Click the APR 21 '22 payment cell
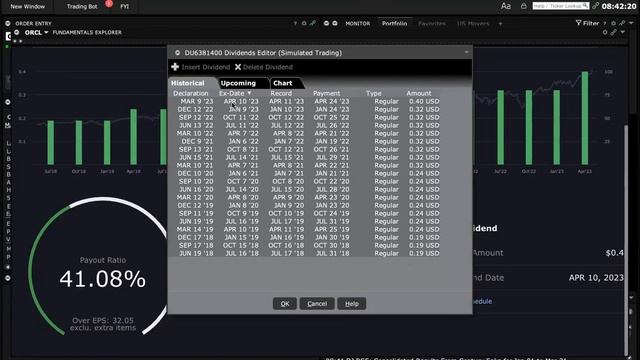Viewport: 640px width, 360px height. tap(332, 133)
